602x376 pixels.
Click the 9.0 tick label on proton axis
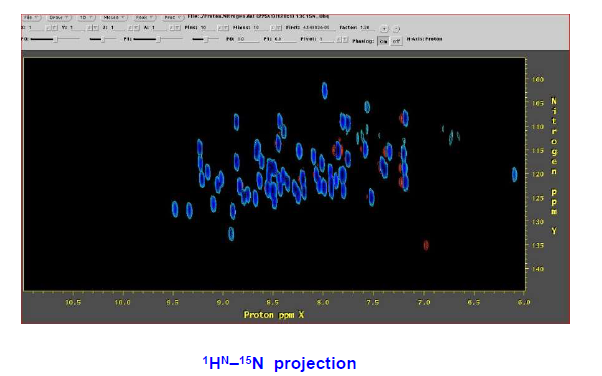point(223,302)
